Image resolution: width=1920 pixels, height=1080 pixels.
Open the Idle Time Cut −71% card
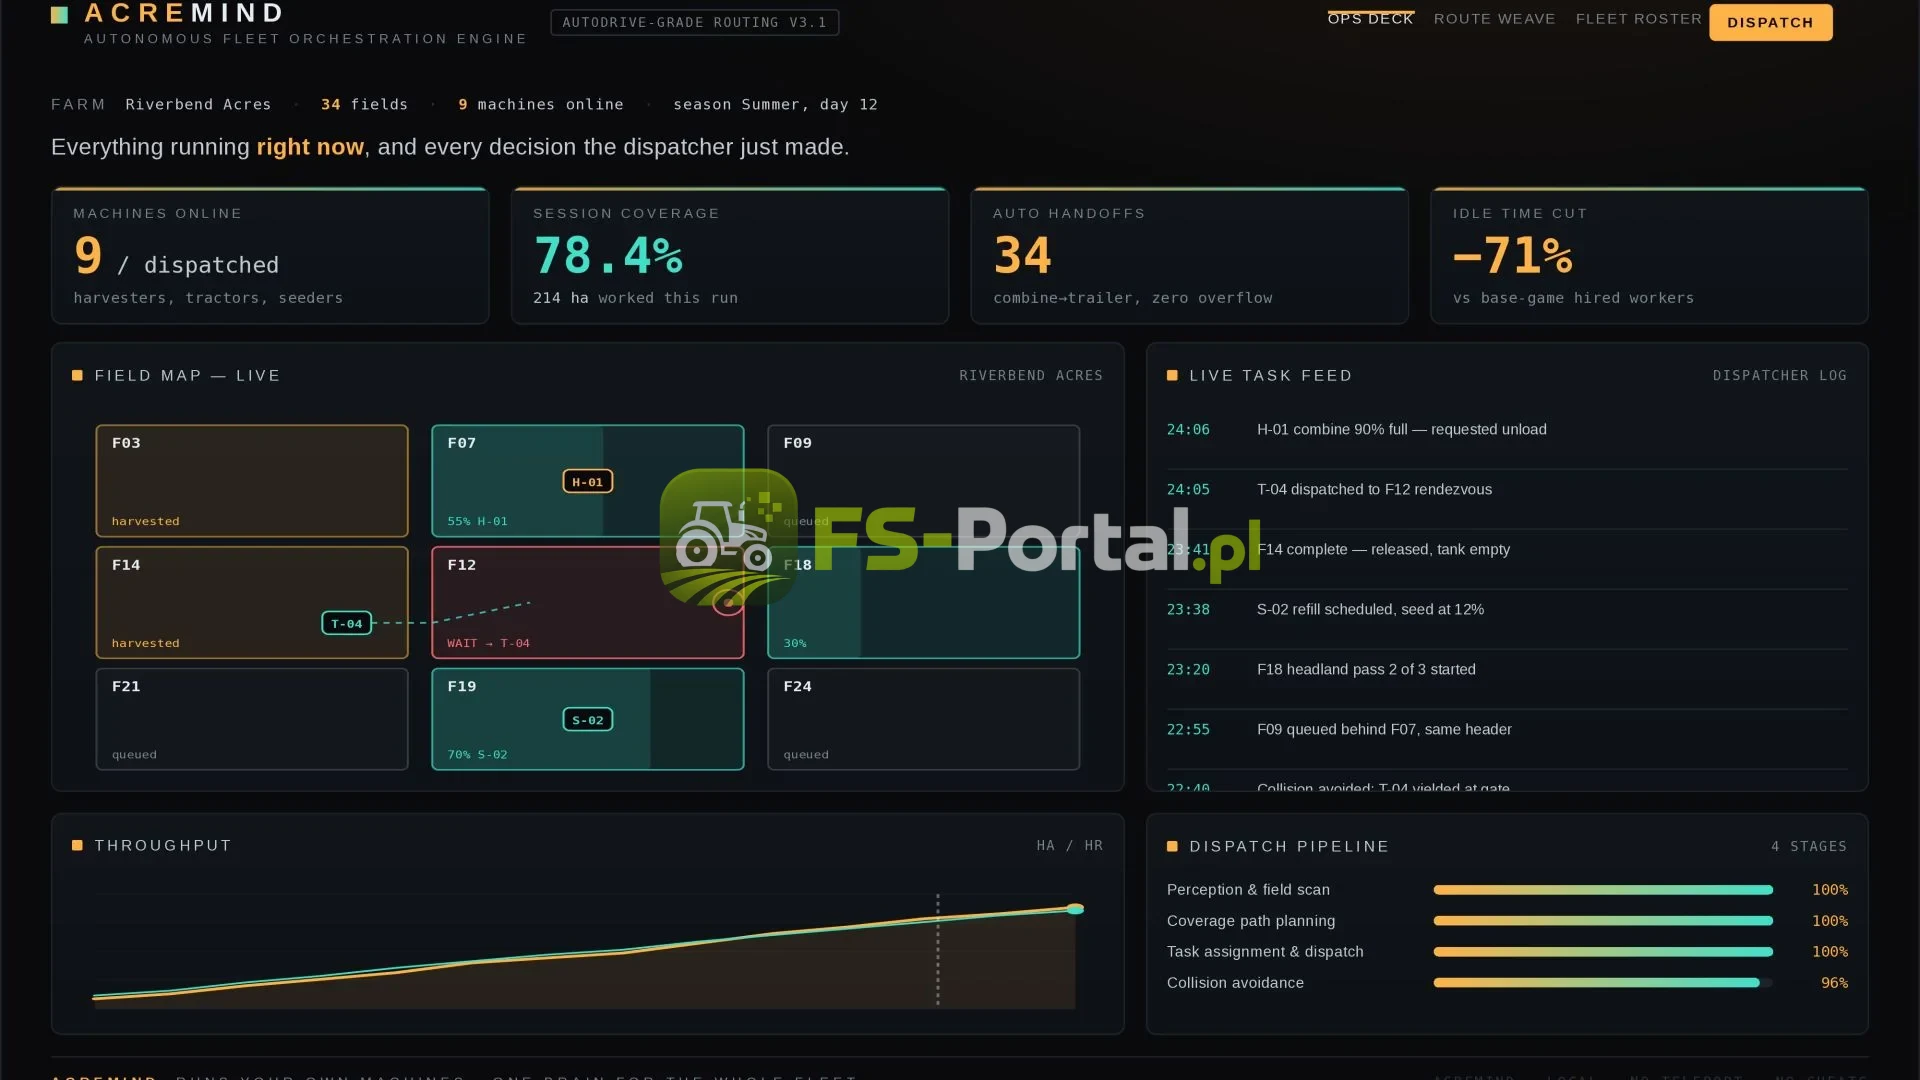coord(1650,256)
